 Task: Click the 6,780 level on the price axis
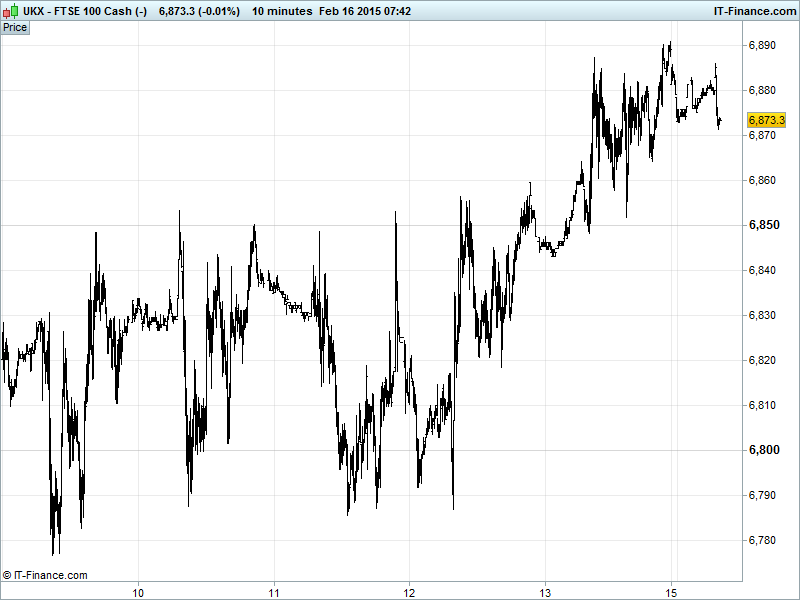[764, 540]
